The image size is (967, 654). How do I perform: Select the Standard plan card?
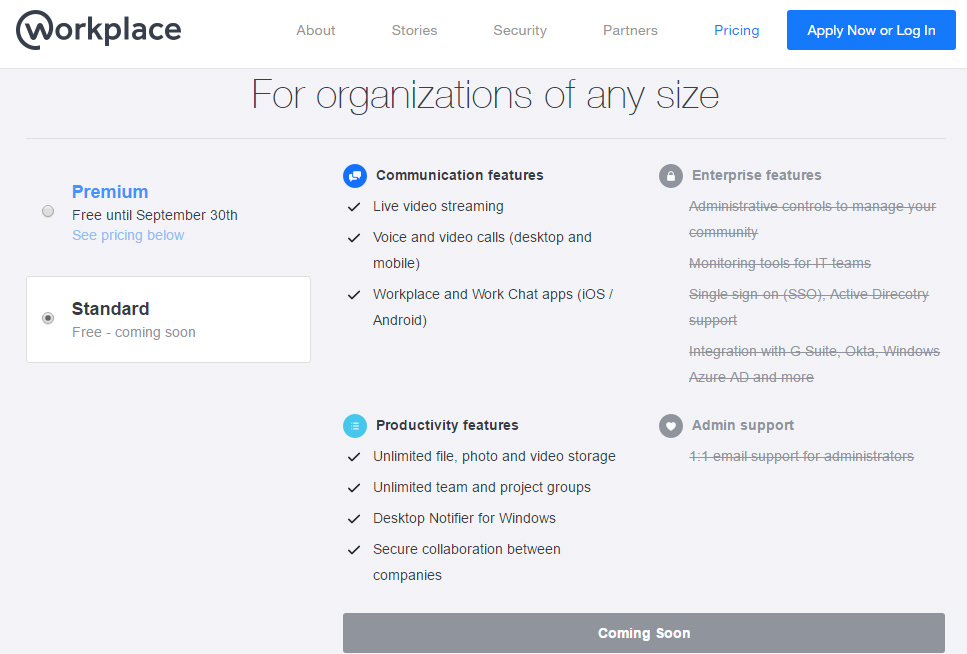[168, 318]
